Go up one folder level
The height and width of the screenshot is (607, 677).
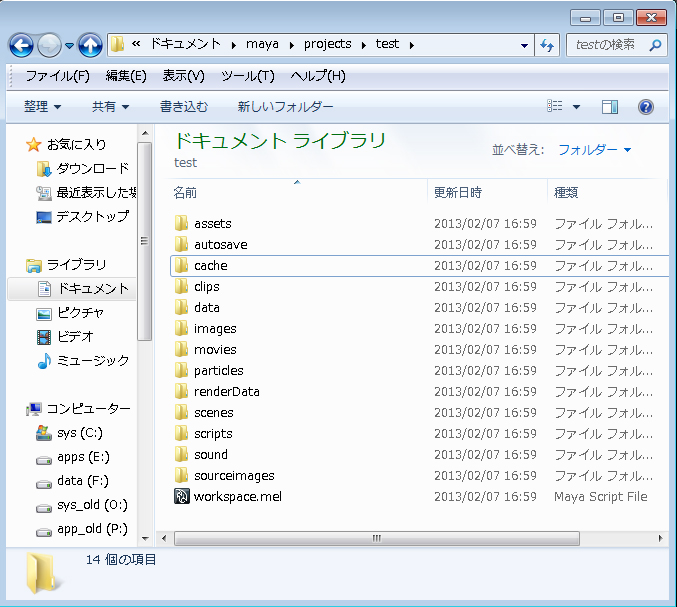90,45
